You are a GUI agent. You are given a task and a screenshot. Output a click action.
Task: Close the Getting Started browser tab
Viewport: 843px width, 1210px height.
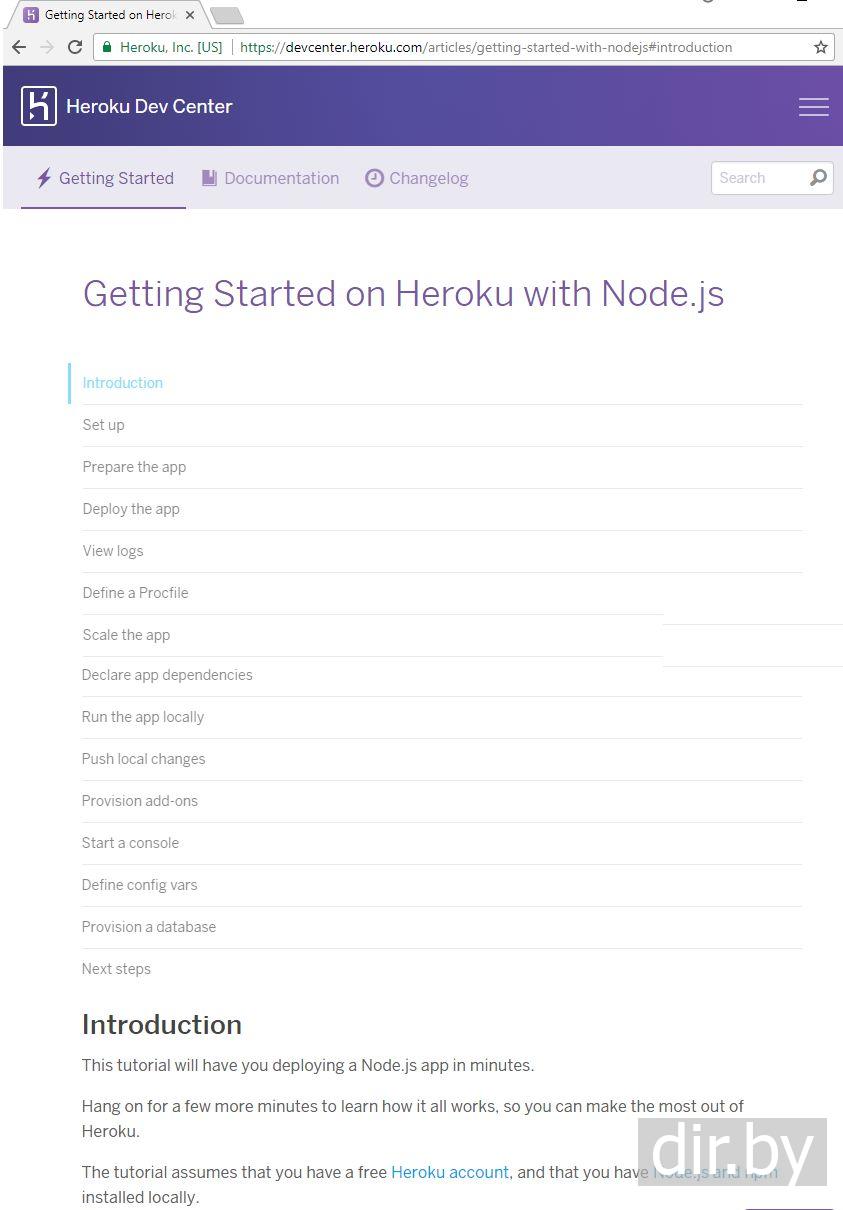[x=190, y=15]
